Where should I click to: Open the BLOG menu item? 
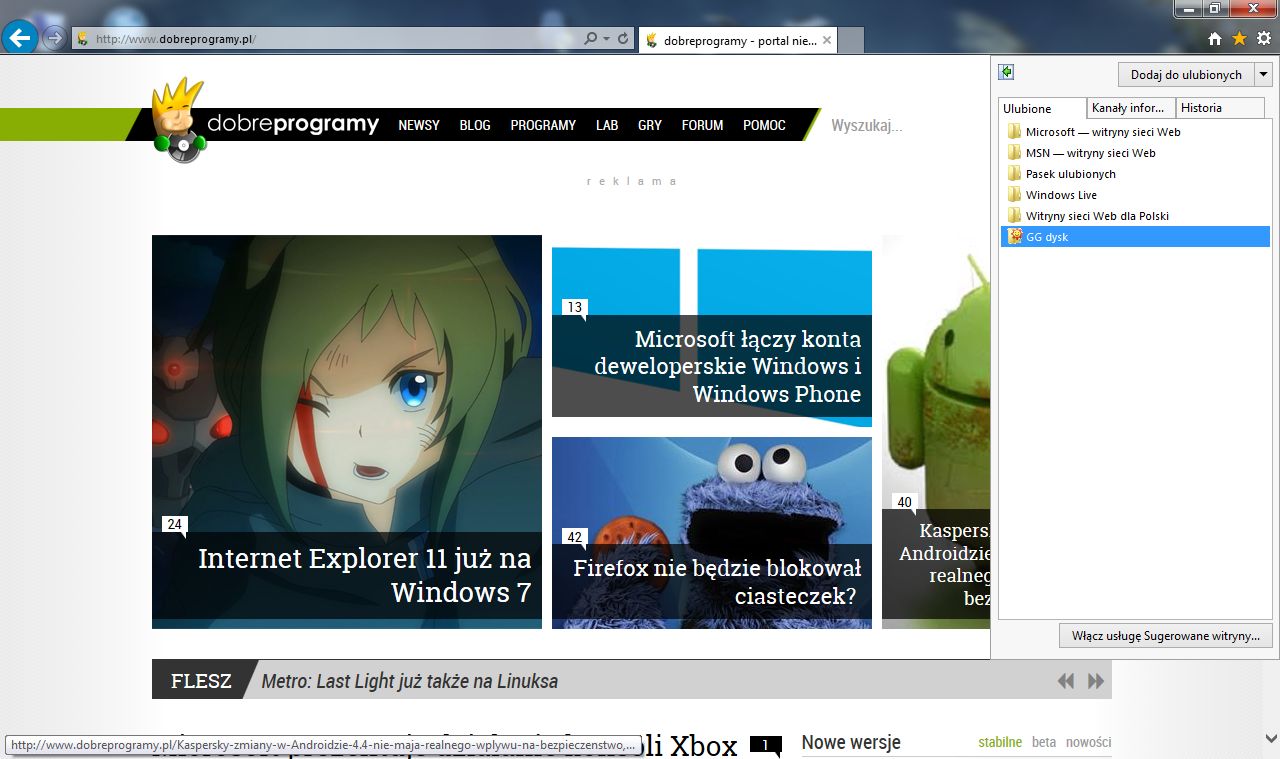coord(475,125)
